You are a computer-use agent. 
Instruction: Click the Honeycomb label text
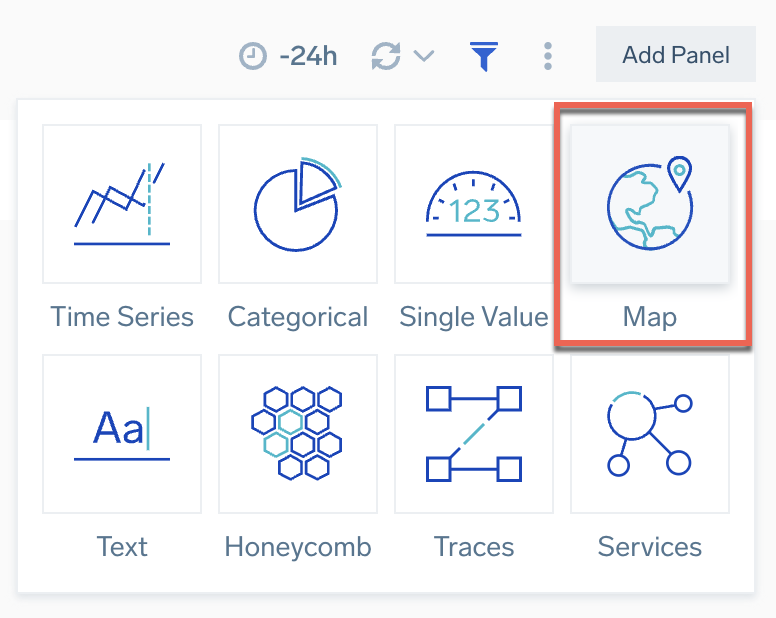(298, 547)
